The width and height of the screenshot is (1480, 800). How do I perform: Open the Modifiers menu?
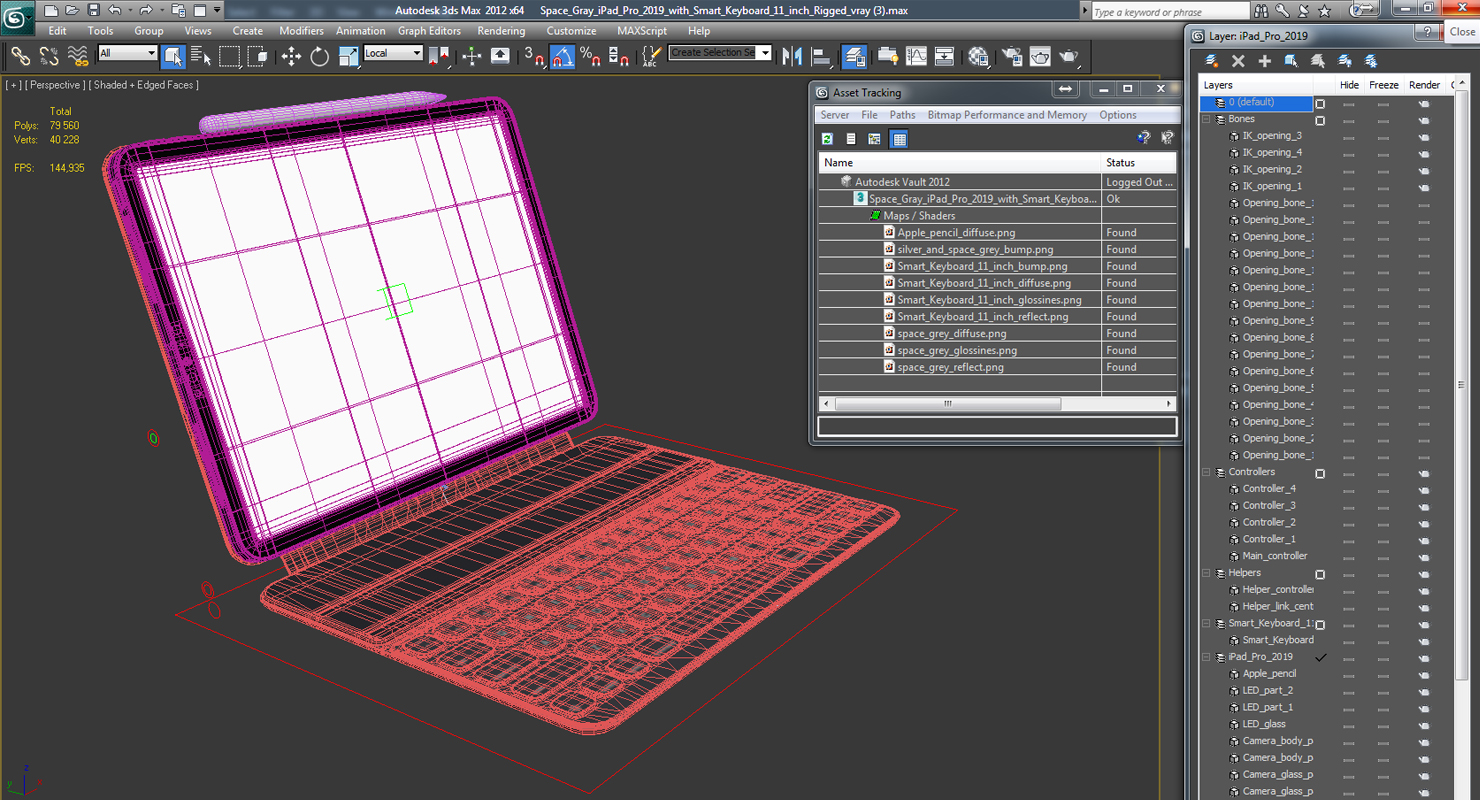[301, 31]
